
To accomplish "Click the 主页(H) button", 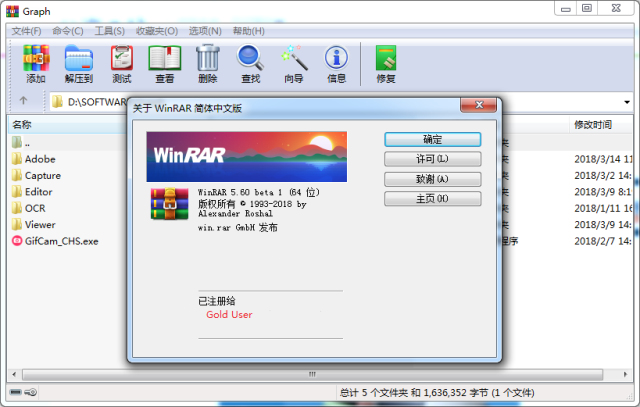I will click(433, 198).
